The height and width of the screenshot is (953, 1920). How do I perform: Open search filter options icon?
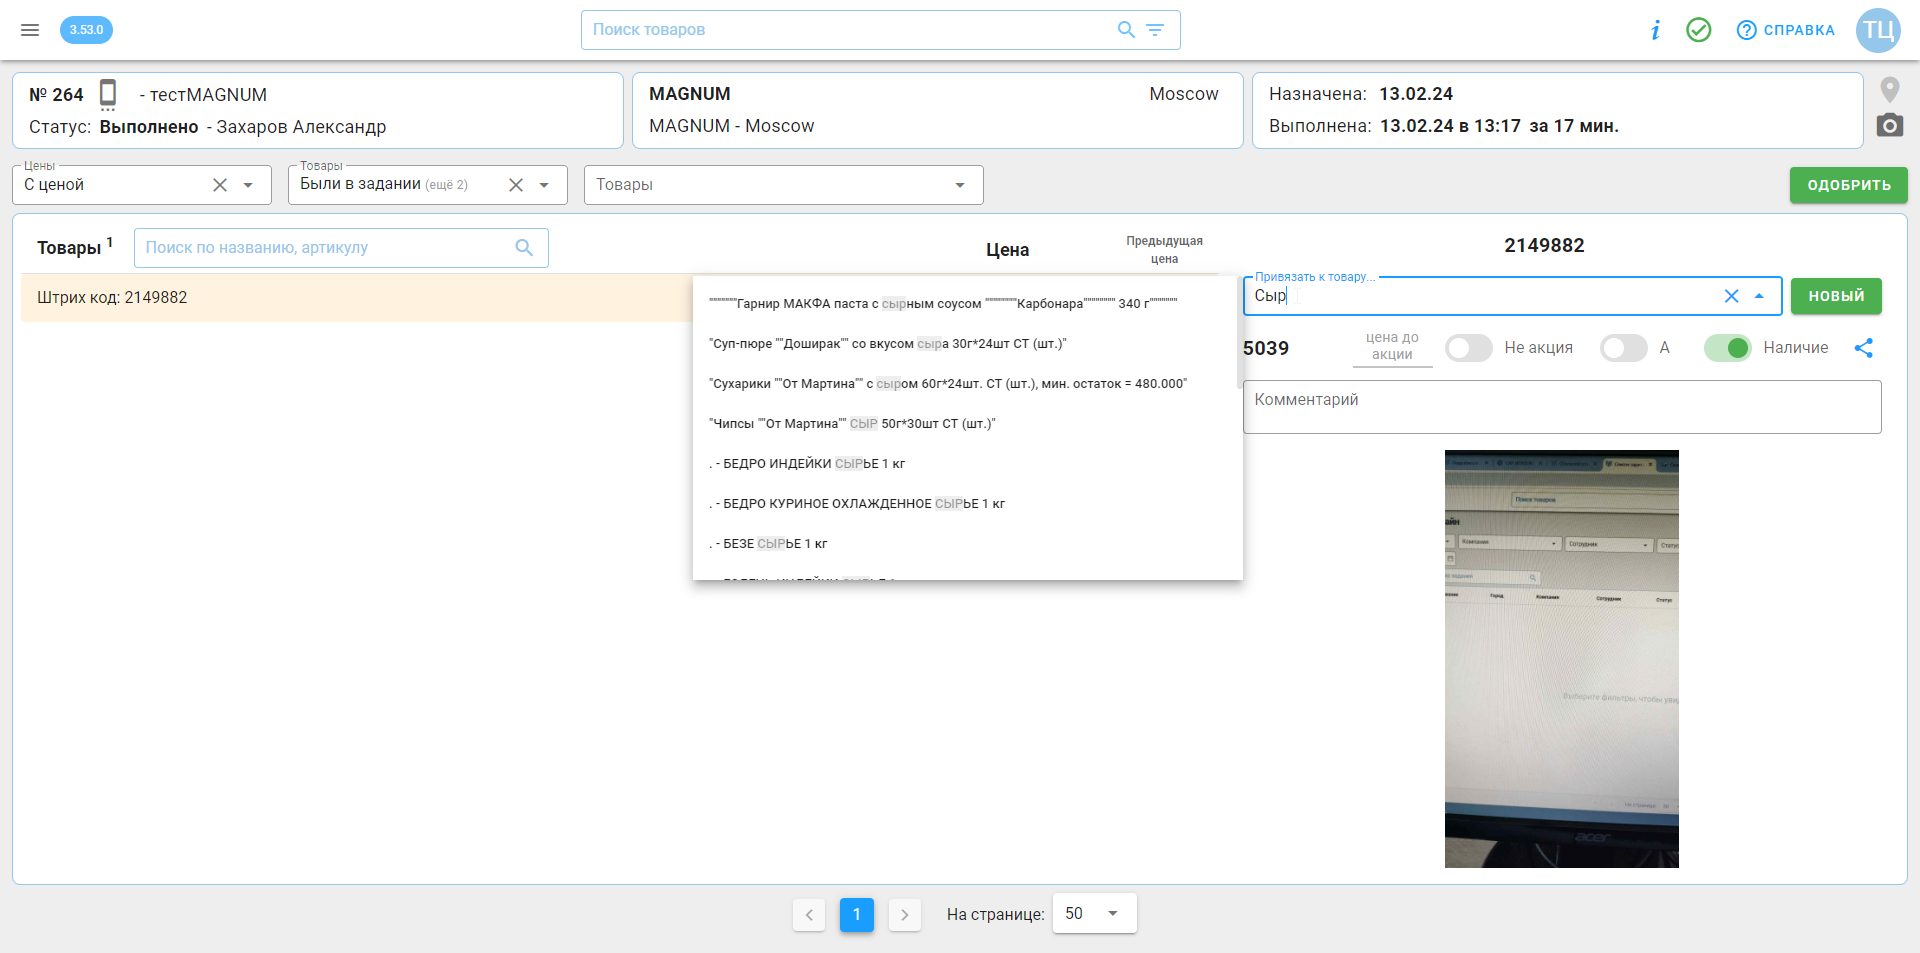coord(1155,30)
